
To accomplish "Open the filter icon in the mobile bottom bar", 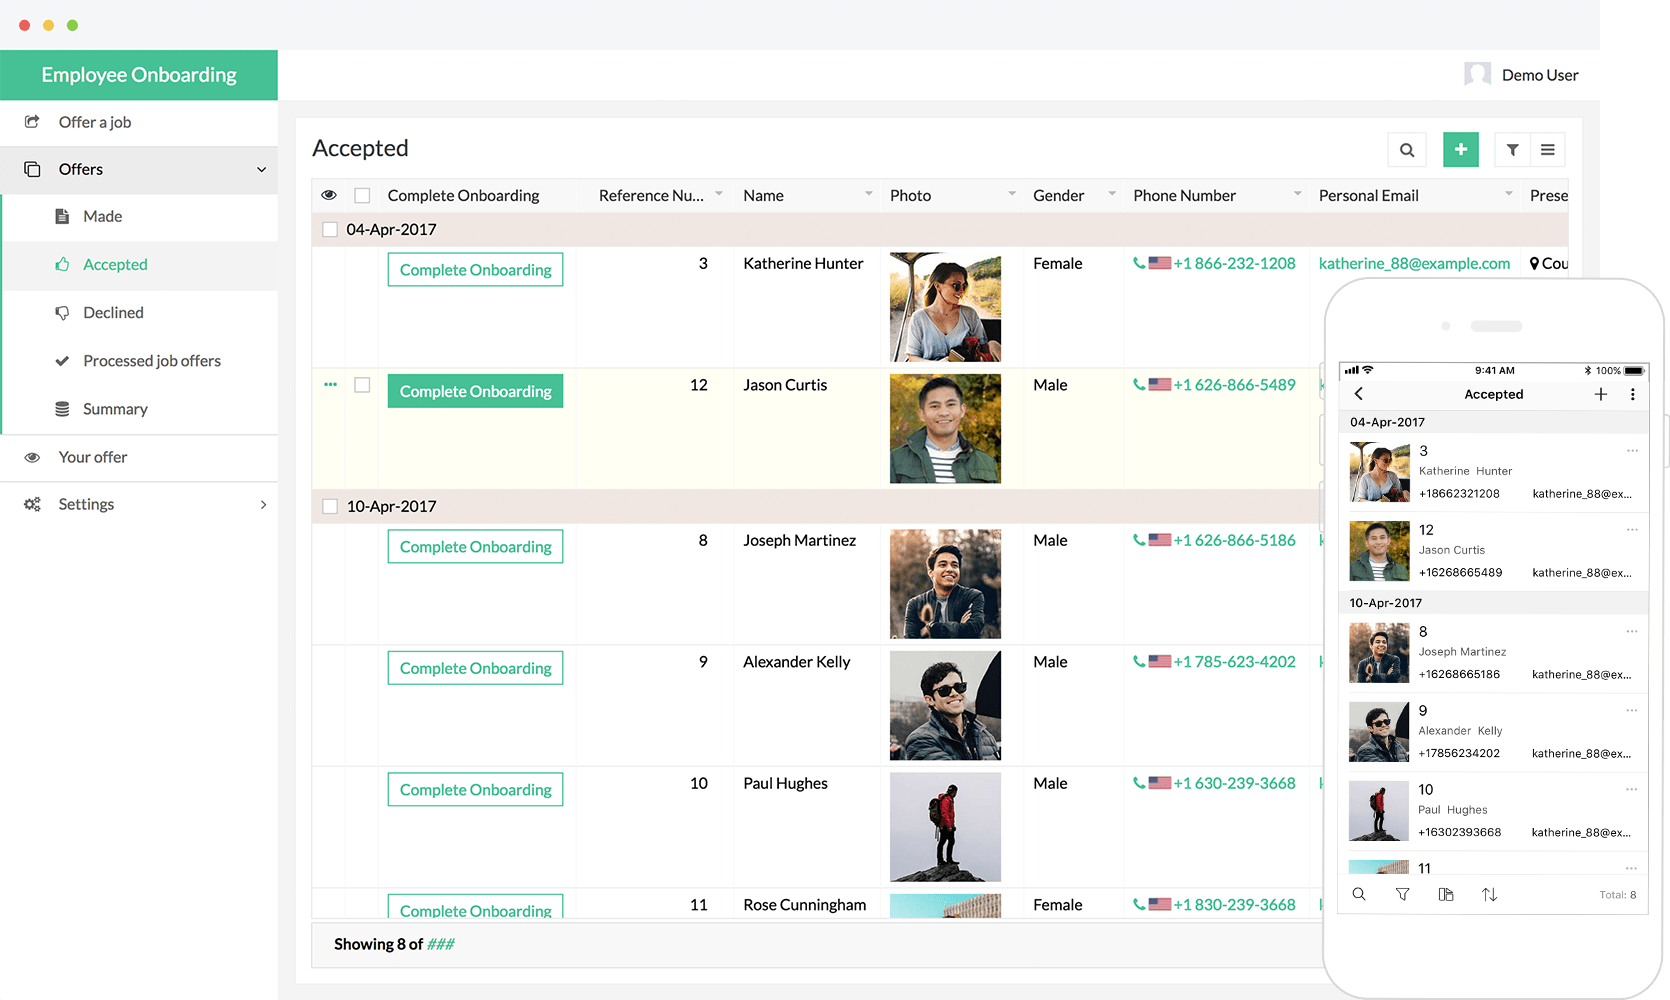I will (x=1402, y=894).
